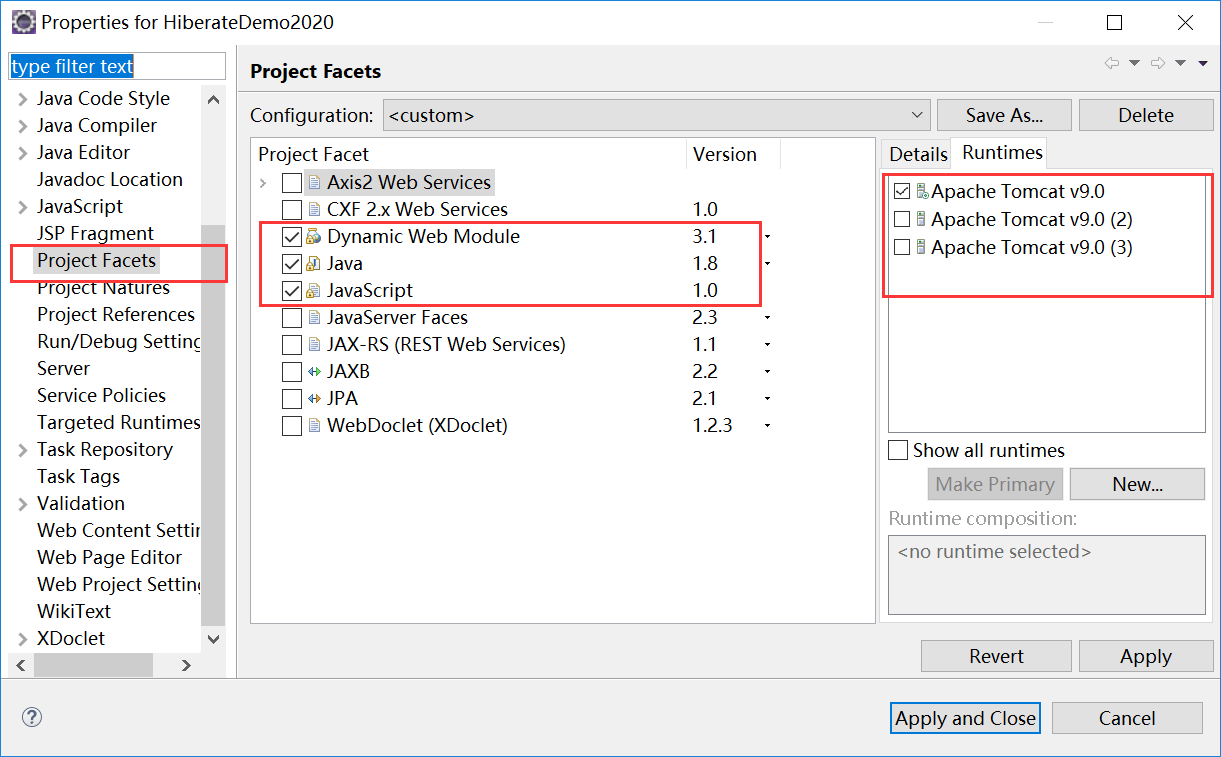Click the Apply and Close button
The width and height of the screenshot is (1221, 757).
pos(965,718)
